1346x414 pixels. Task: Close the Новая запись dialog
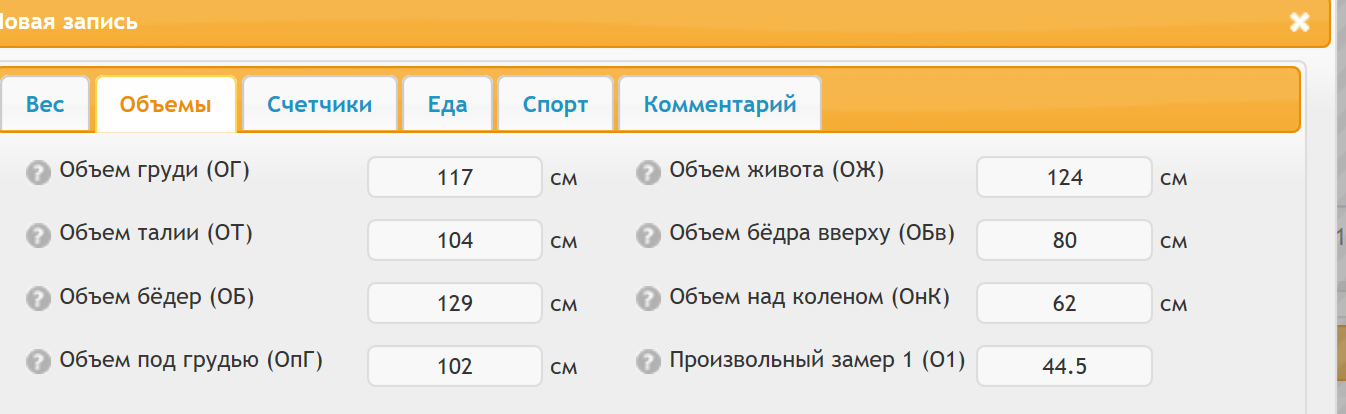(x=1299, y=22)
